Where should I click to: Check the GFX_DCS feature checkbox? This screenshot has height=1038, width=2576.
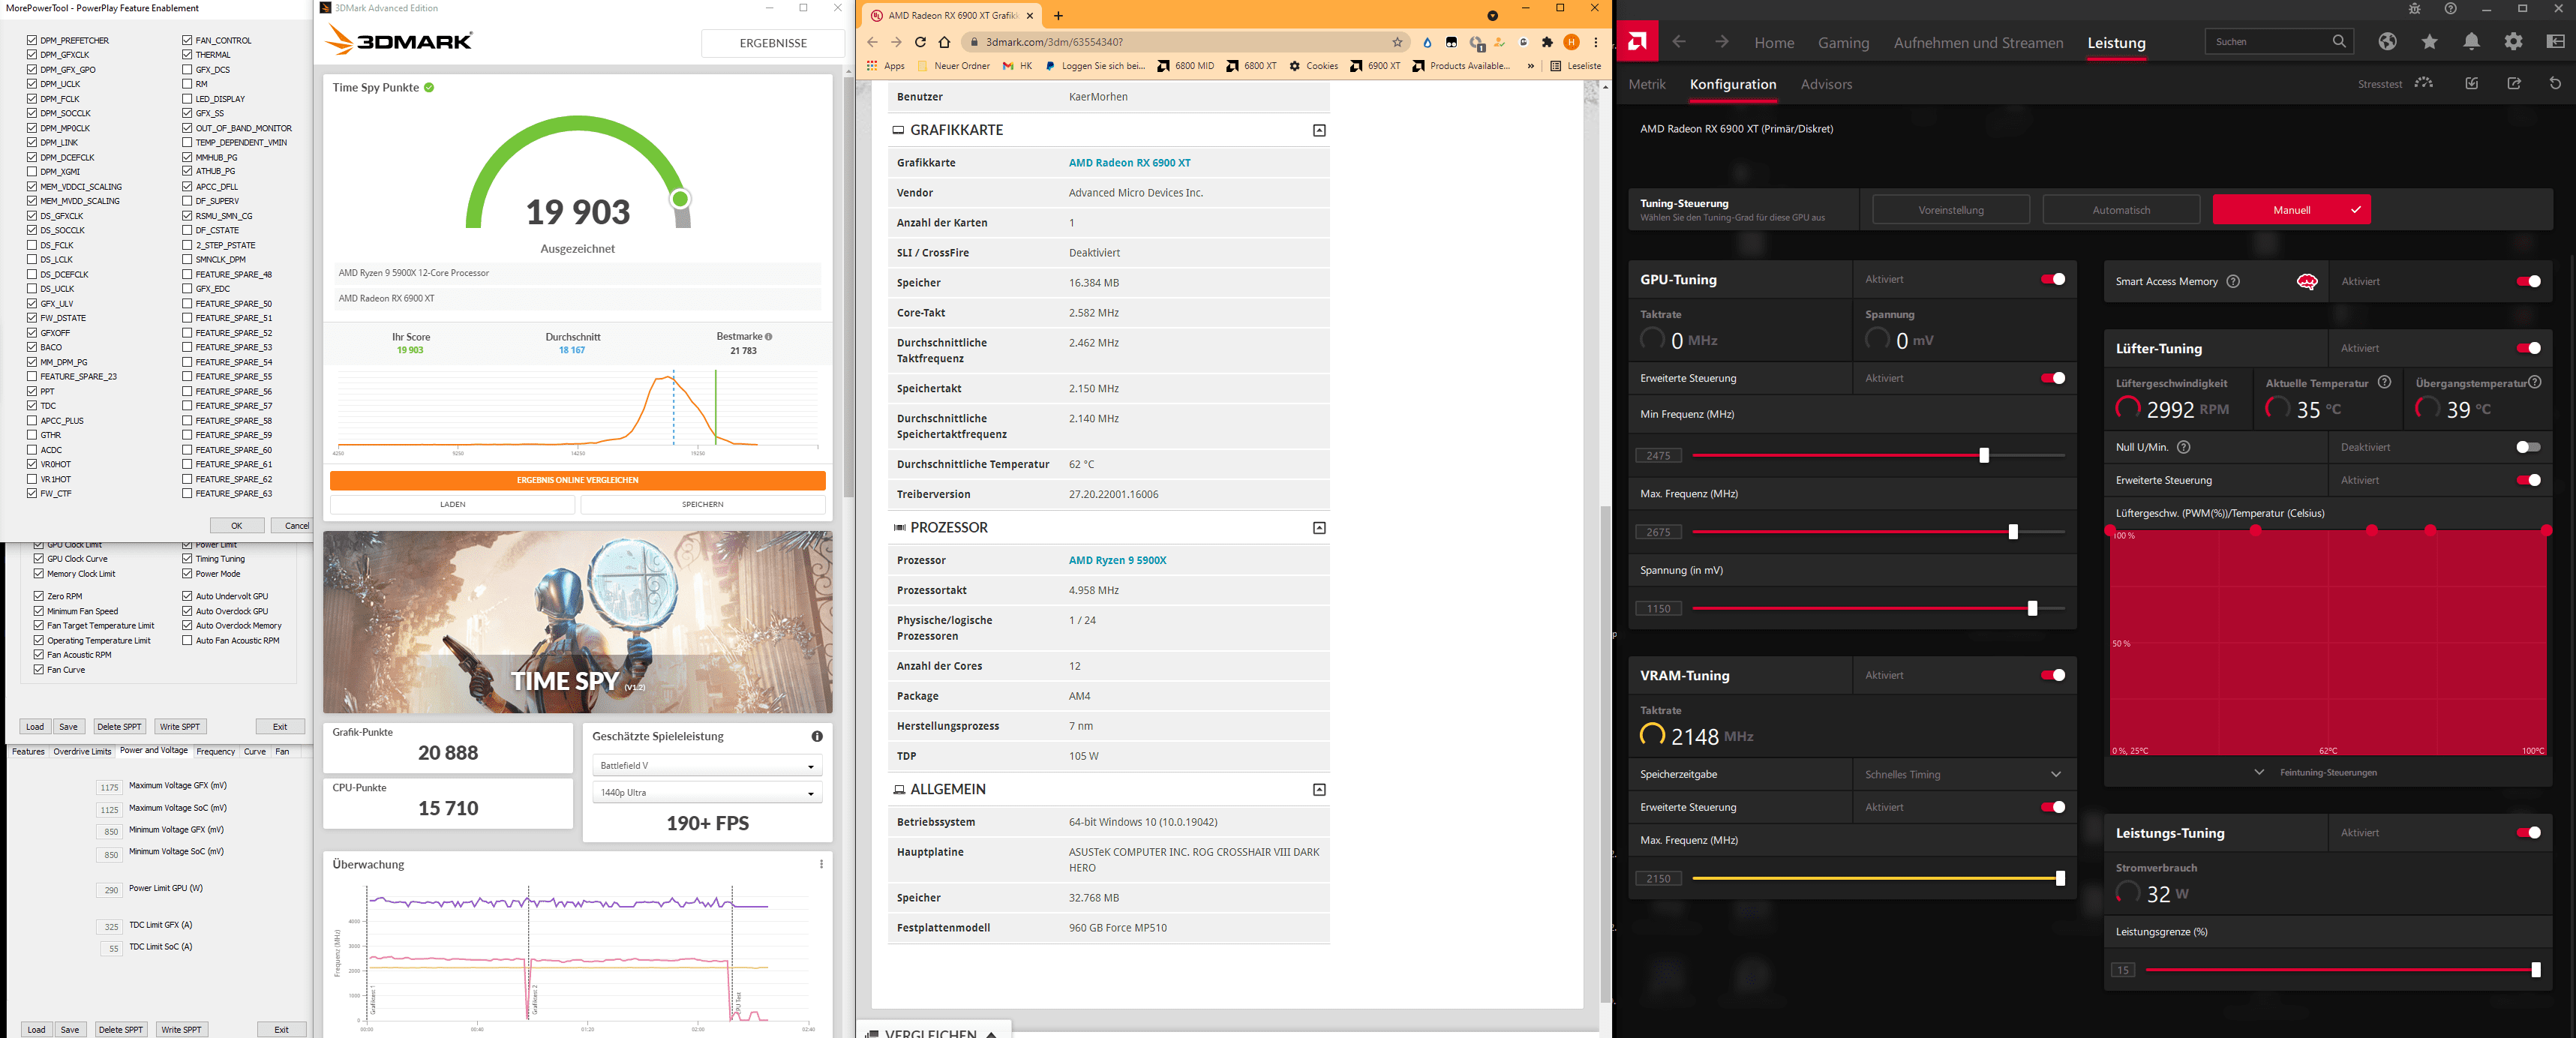[187, 69]
